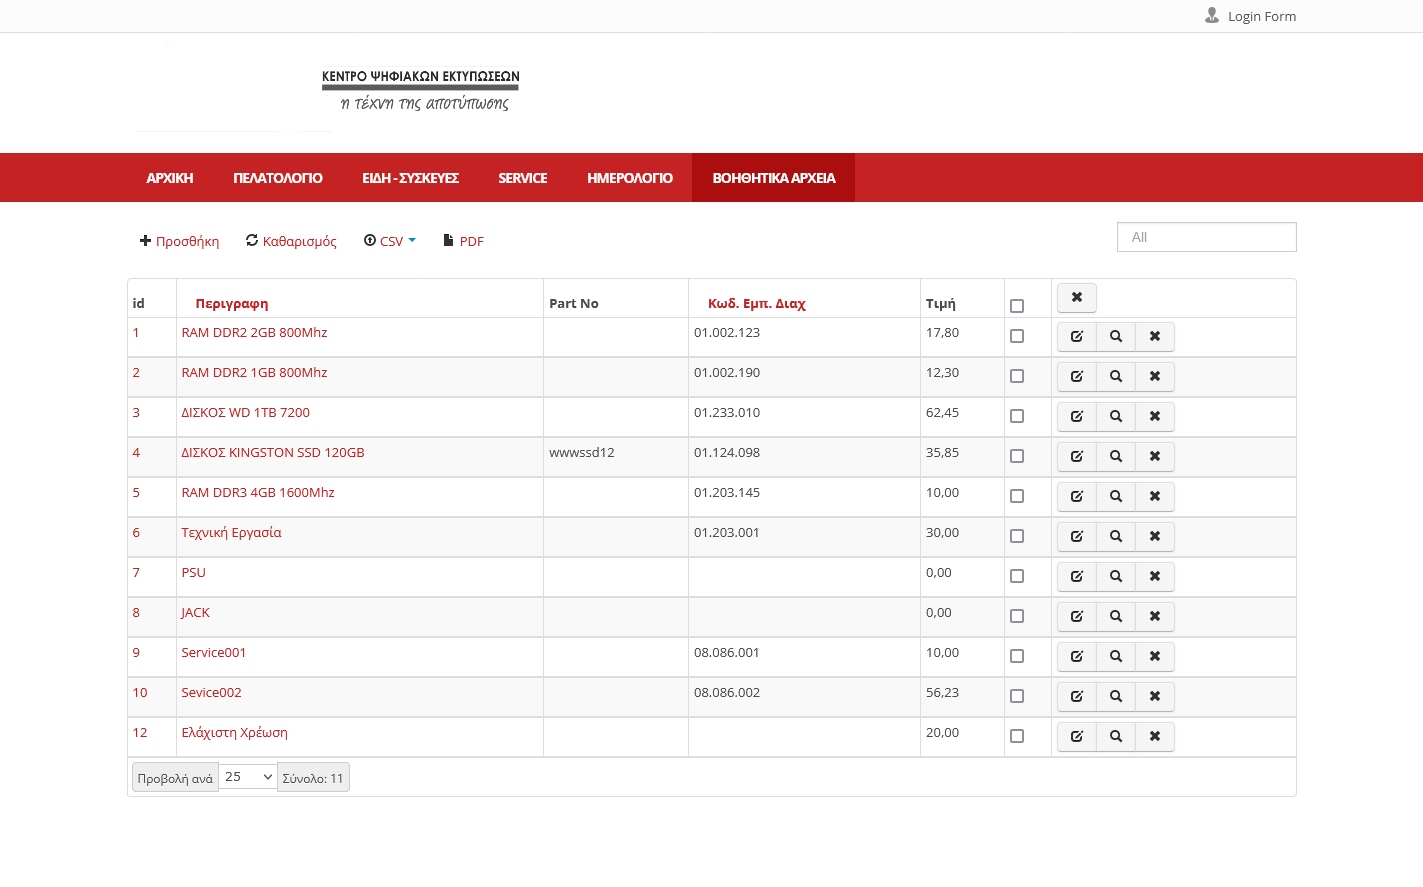Go to the ΗΜΕΡΟΛΟΓΙΟ menu item
The height and width of the screenshot is (887, 1423).
[629, 178]
